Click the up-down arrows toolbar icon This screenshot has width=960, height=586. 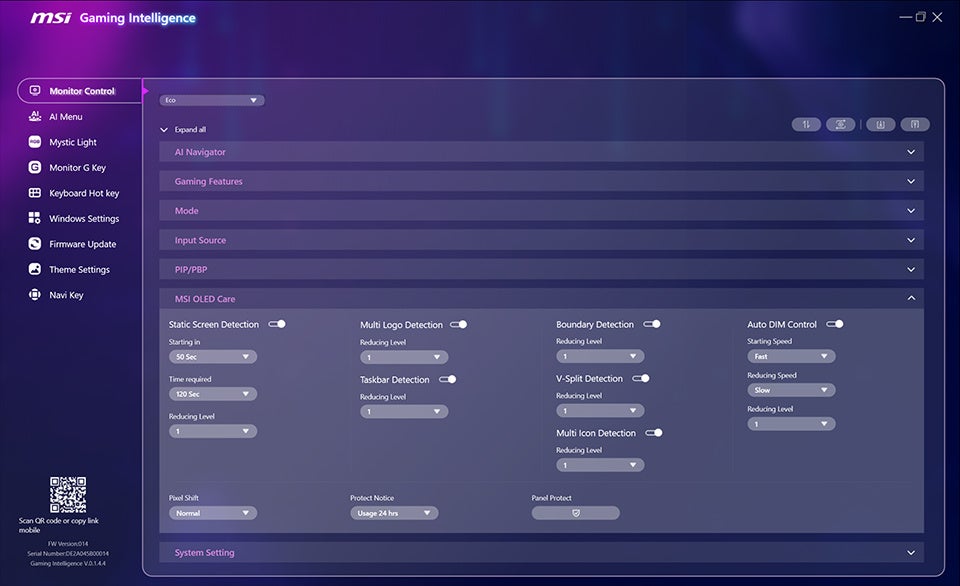[806, 124]
